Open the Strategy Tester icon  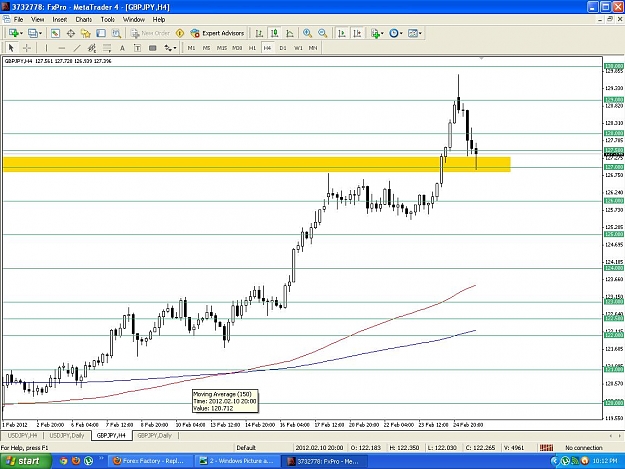pos(116,33)
